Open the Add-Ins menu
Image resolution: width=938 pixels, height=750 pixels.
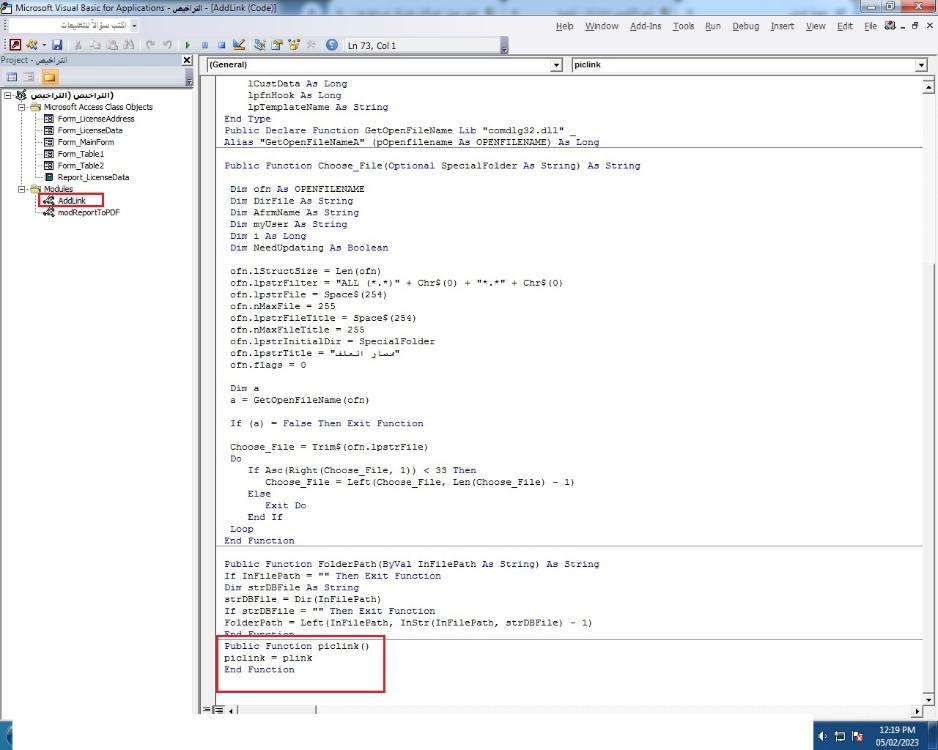[645, 26]
